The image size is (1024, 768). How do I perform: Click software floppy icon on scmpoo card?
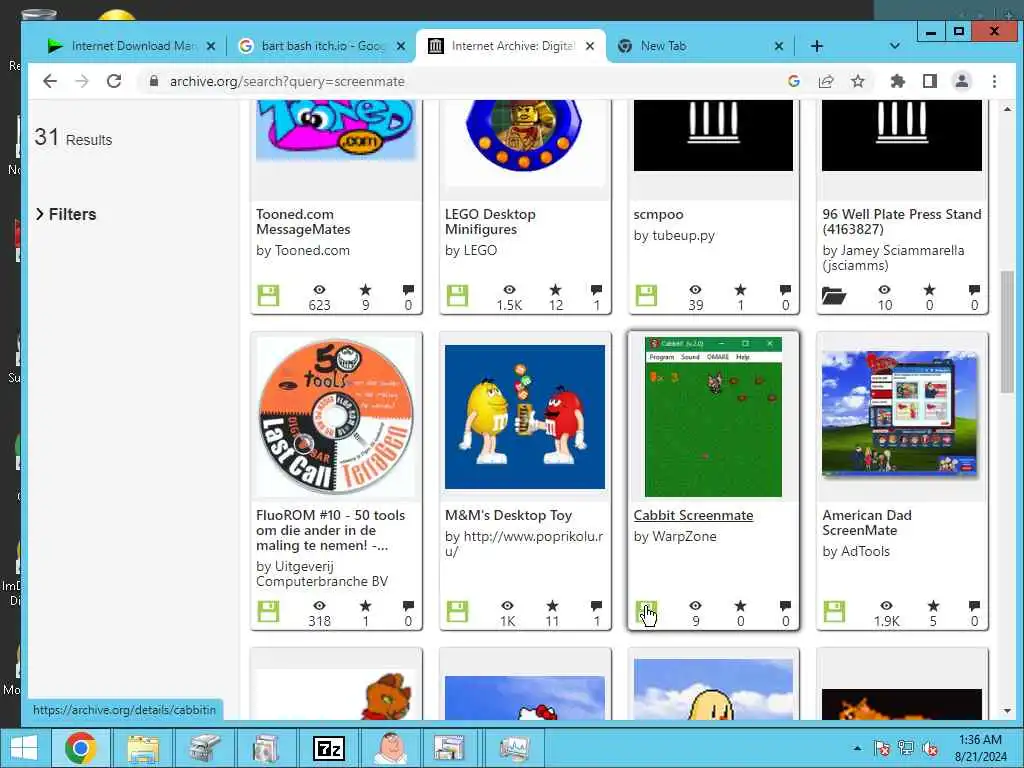tap(646, 295)
